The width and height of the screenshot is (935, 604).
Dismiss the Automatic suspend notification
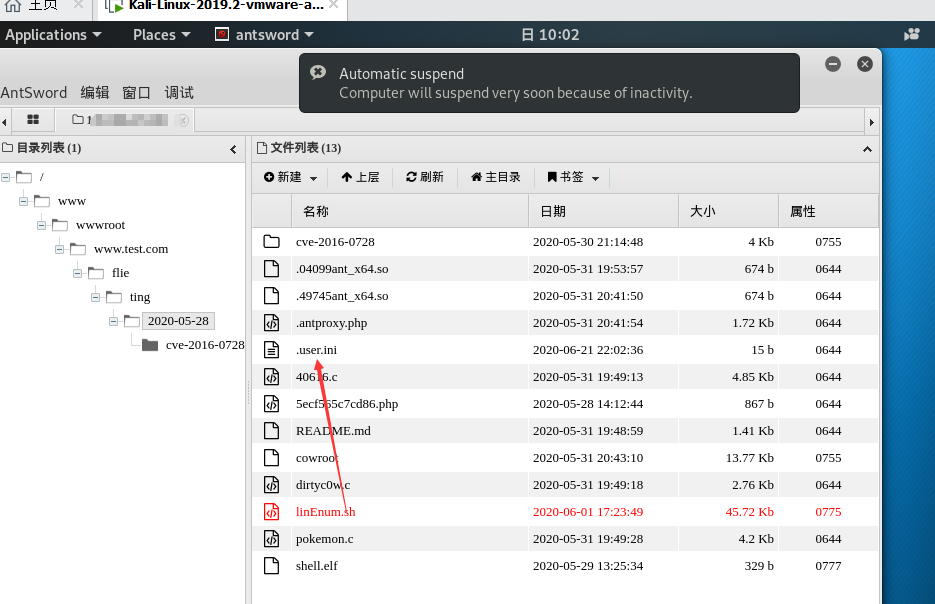pos(864,63)
